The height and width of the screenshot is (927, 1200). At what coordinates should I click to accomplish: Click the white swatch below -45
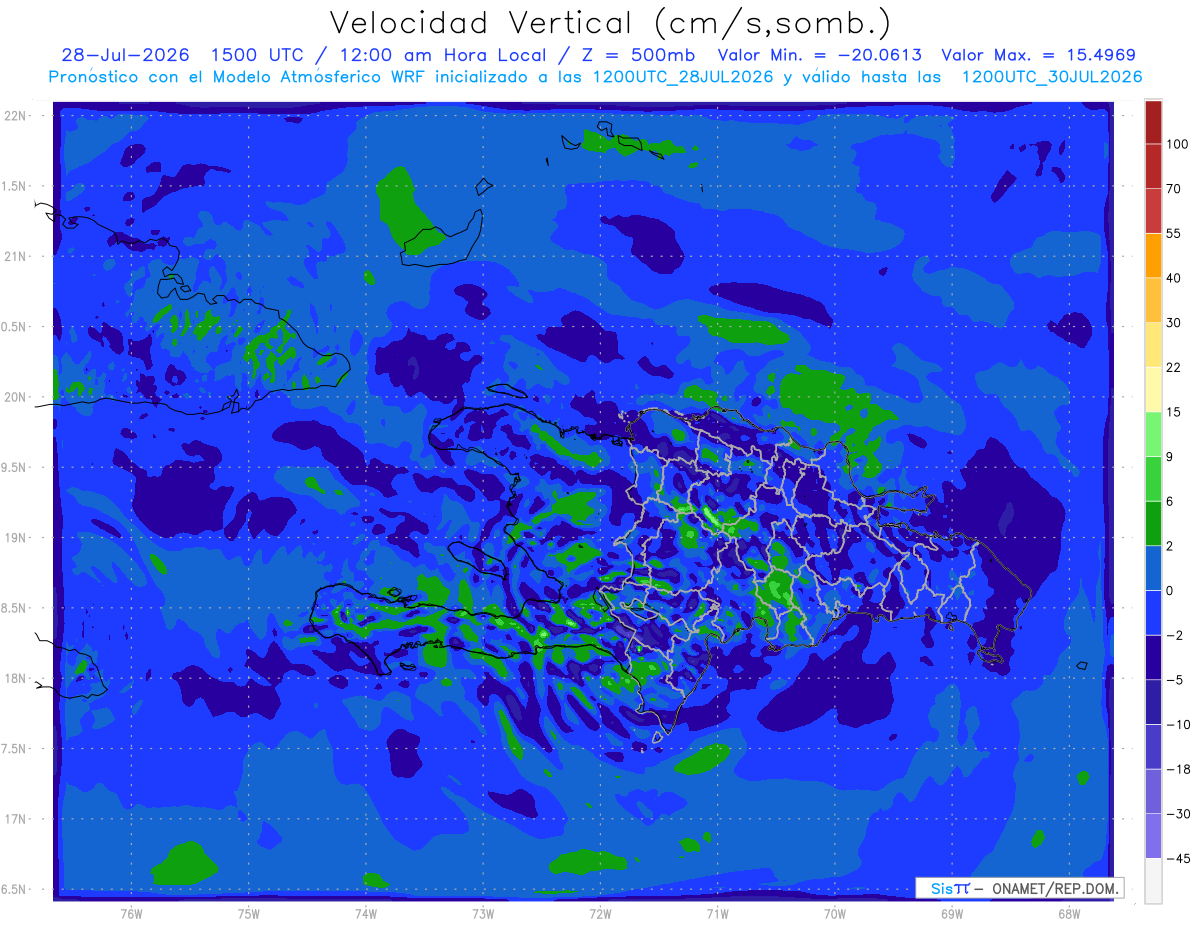tap(1153, 880)
